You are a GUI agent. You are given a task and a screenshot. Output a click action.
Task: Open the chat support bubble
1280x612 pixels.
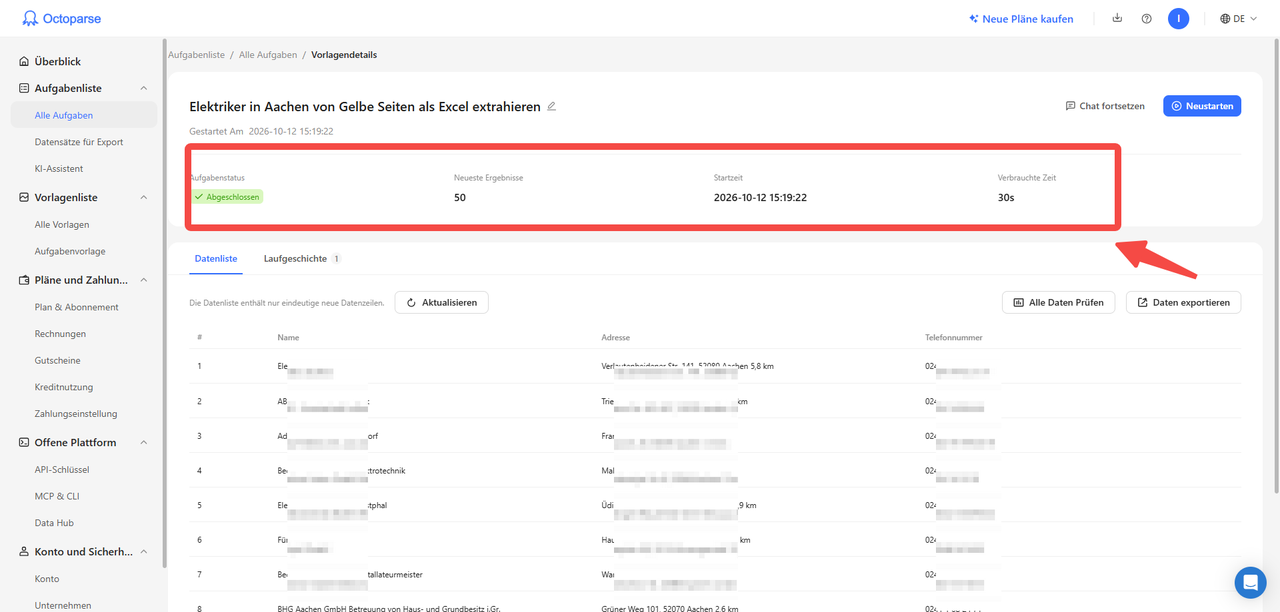1250,582
